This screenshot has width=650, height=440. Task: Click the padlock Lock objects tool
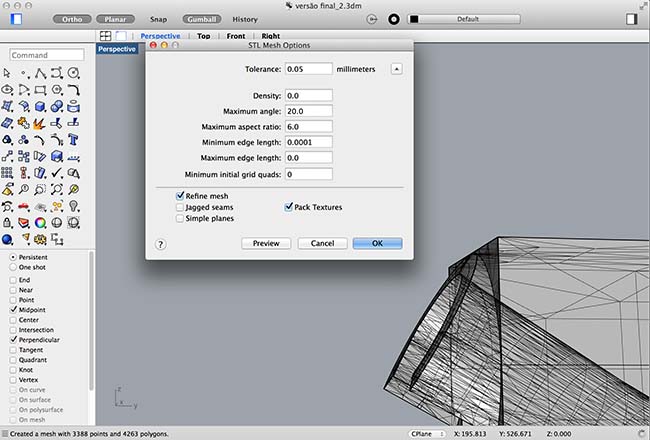[x=7, y=223]
